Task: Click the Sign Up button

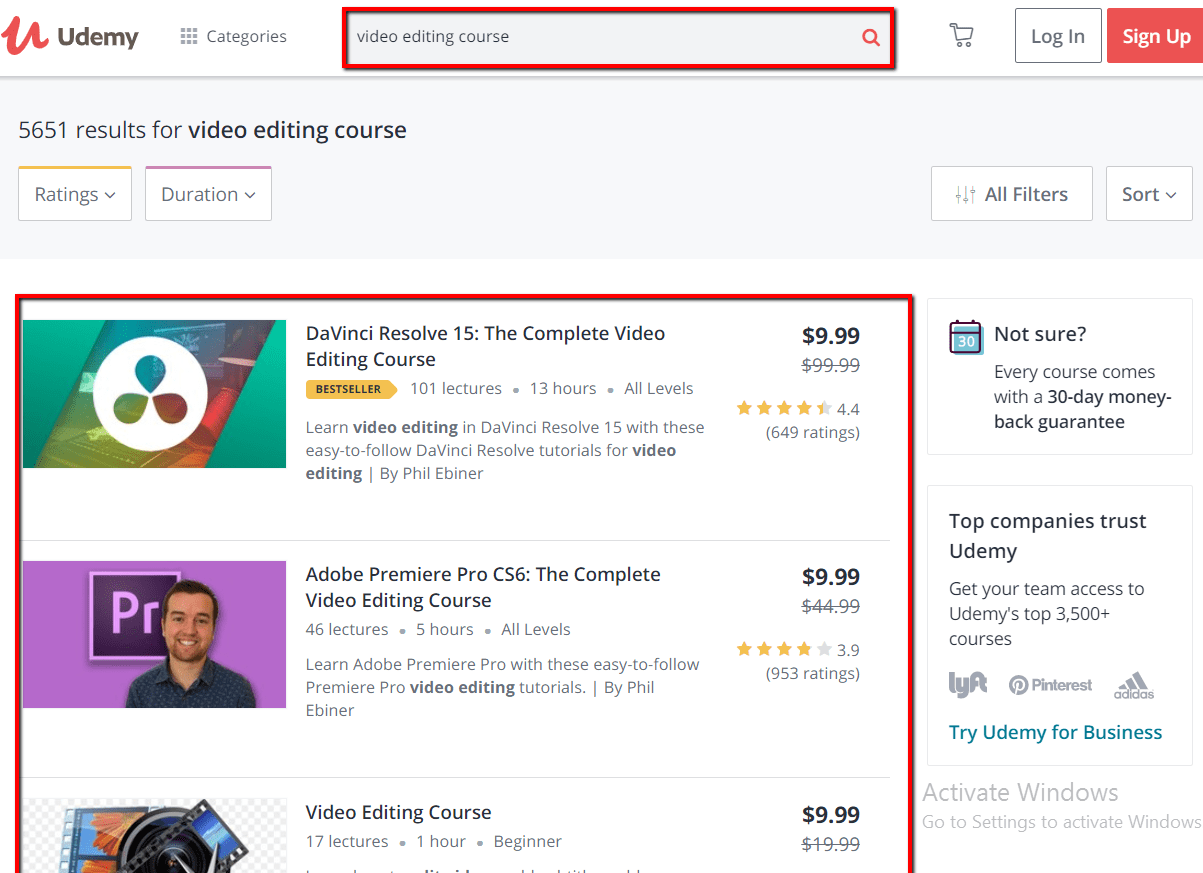Action: click(1155, 36)
